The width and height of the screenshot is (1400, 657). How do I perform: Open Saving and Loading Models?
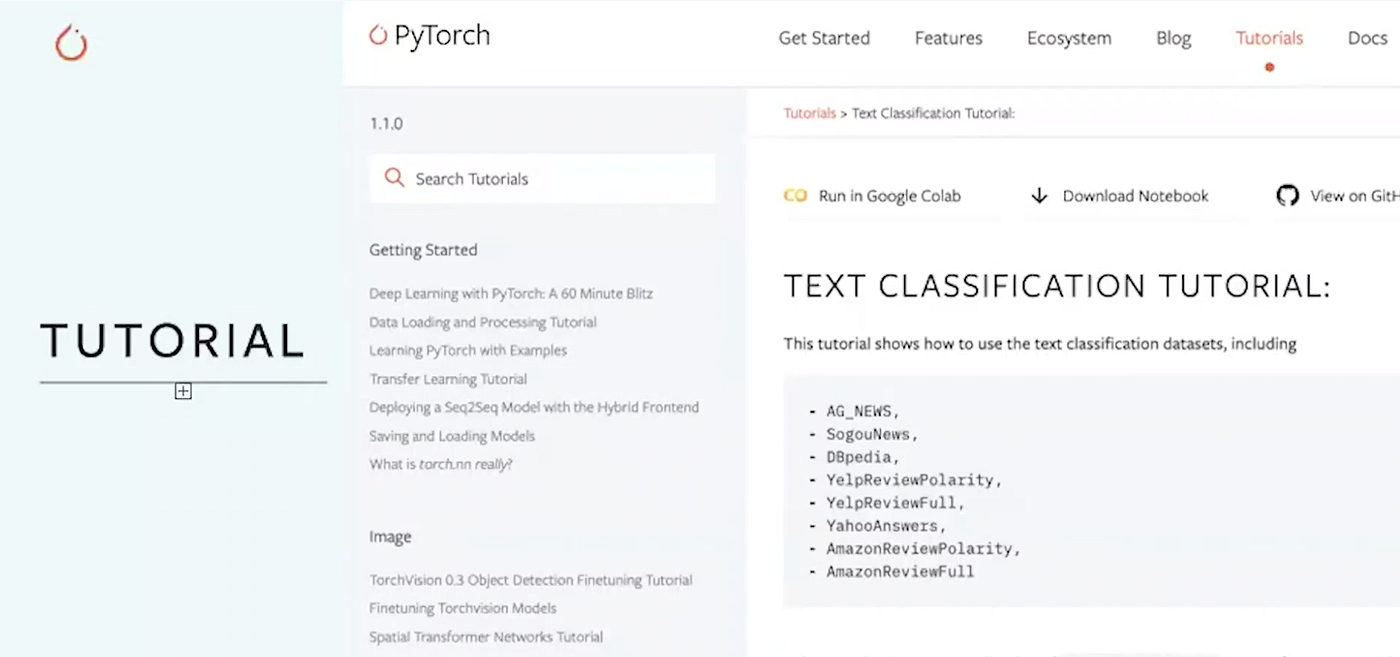coord(452,436)
